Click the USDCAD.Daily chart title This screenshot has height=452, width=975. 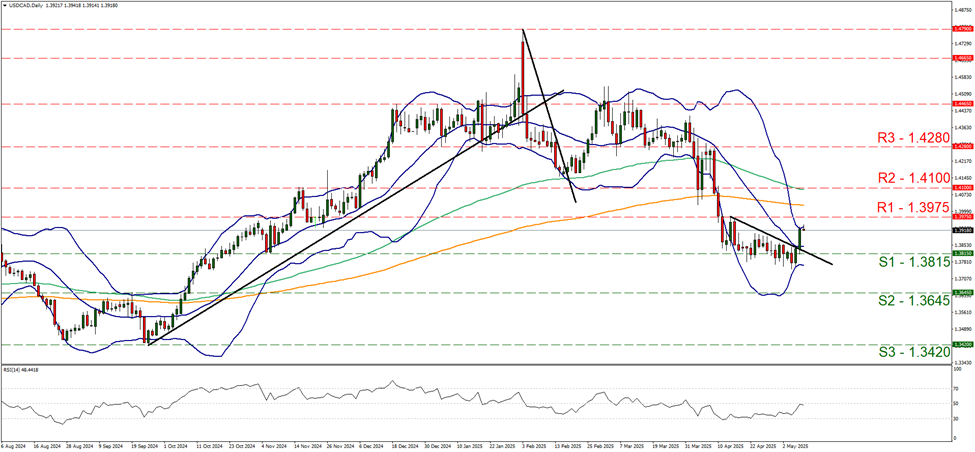point(27,5)
